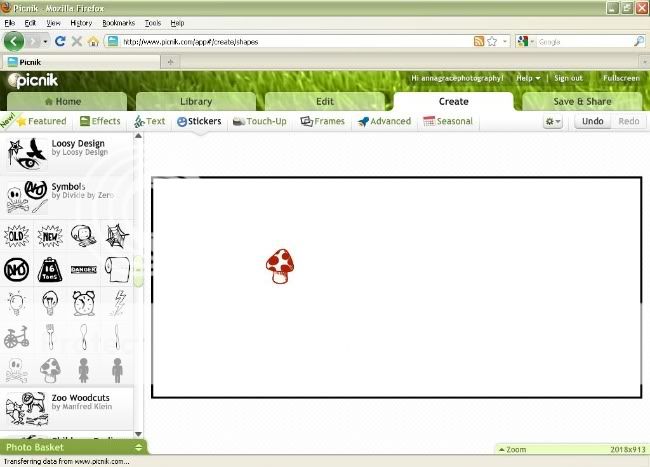Image resolution: width=650 pixels, height=467 pixels.
Task: Click the browser Back button
Action: (x=14, y=41)
